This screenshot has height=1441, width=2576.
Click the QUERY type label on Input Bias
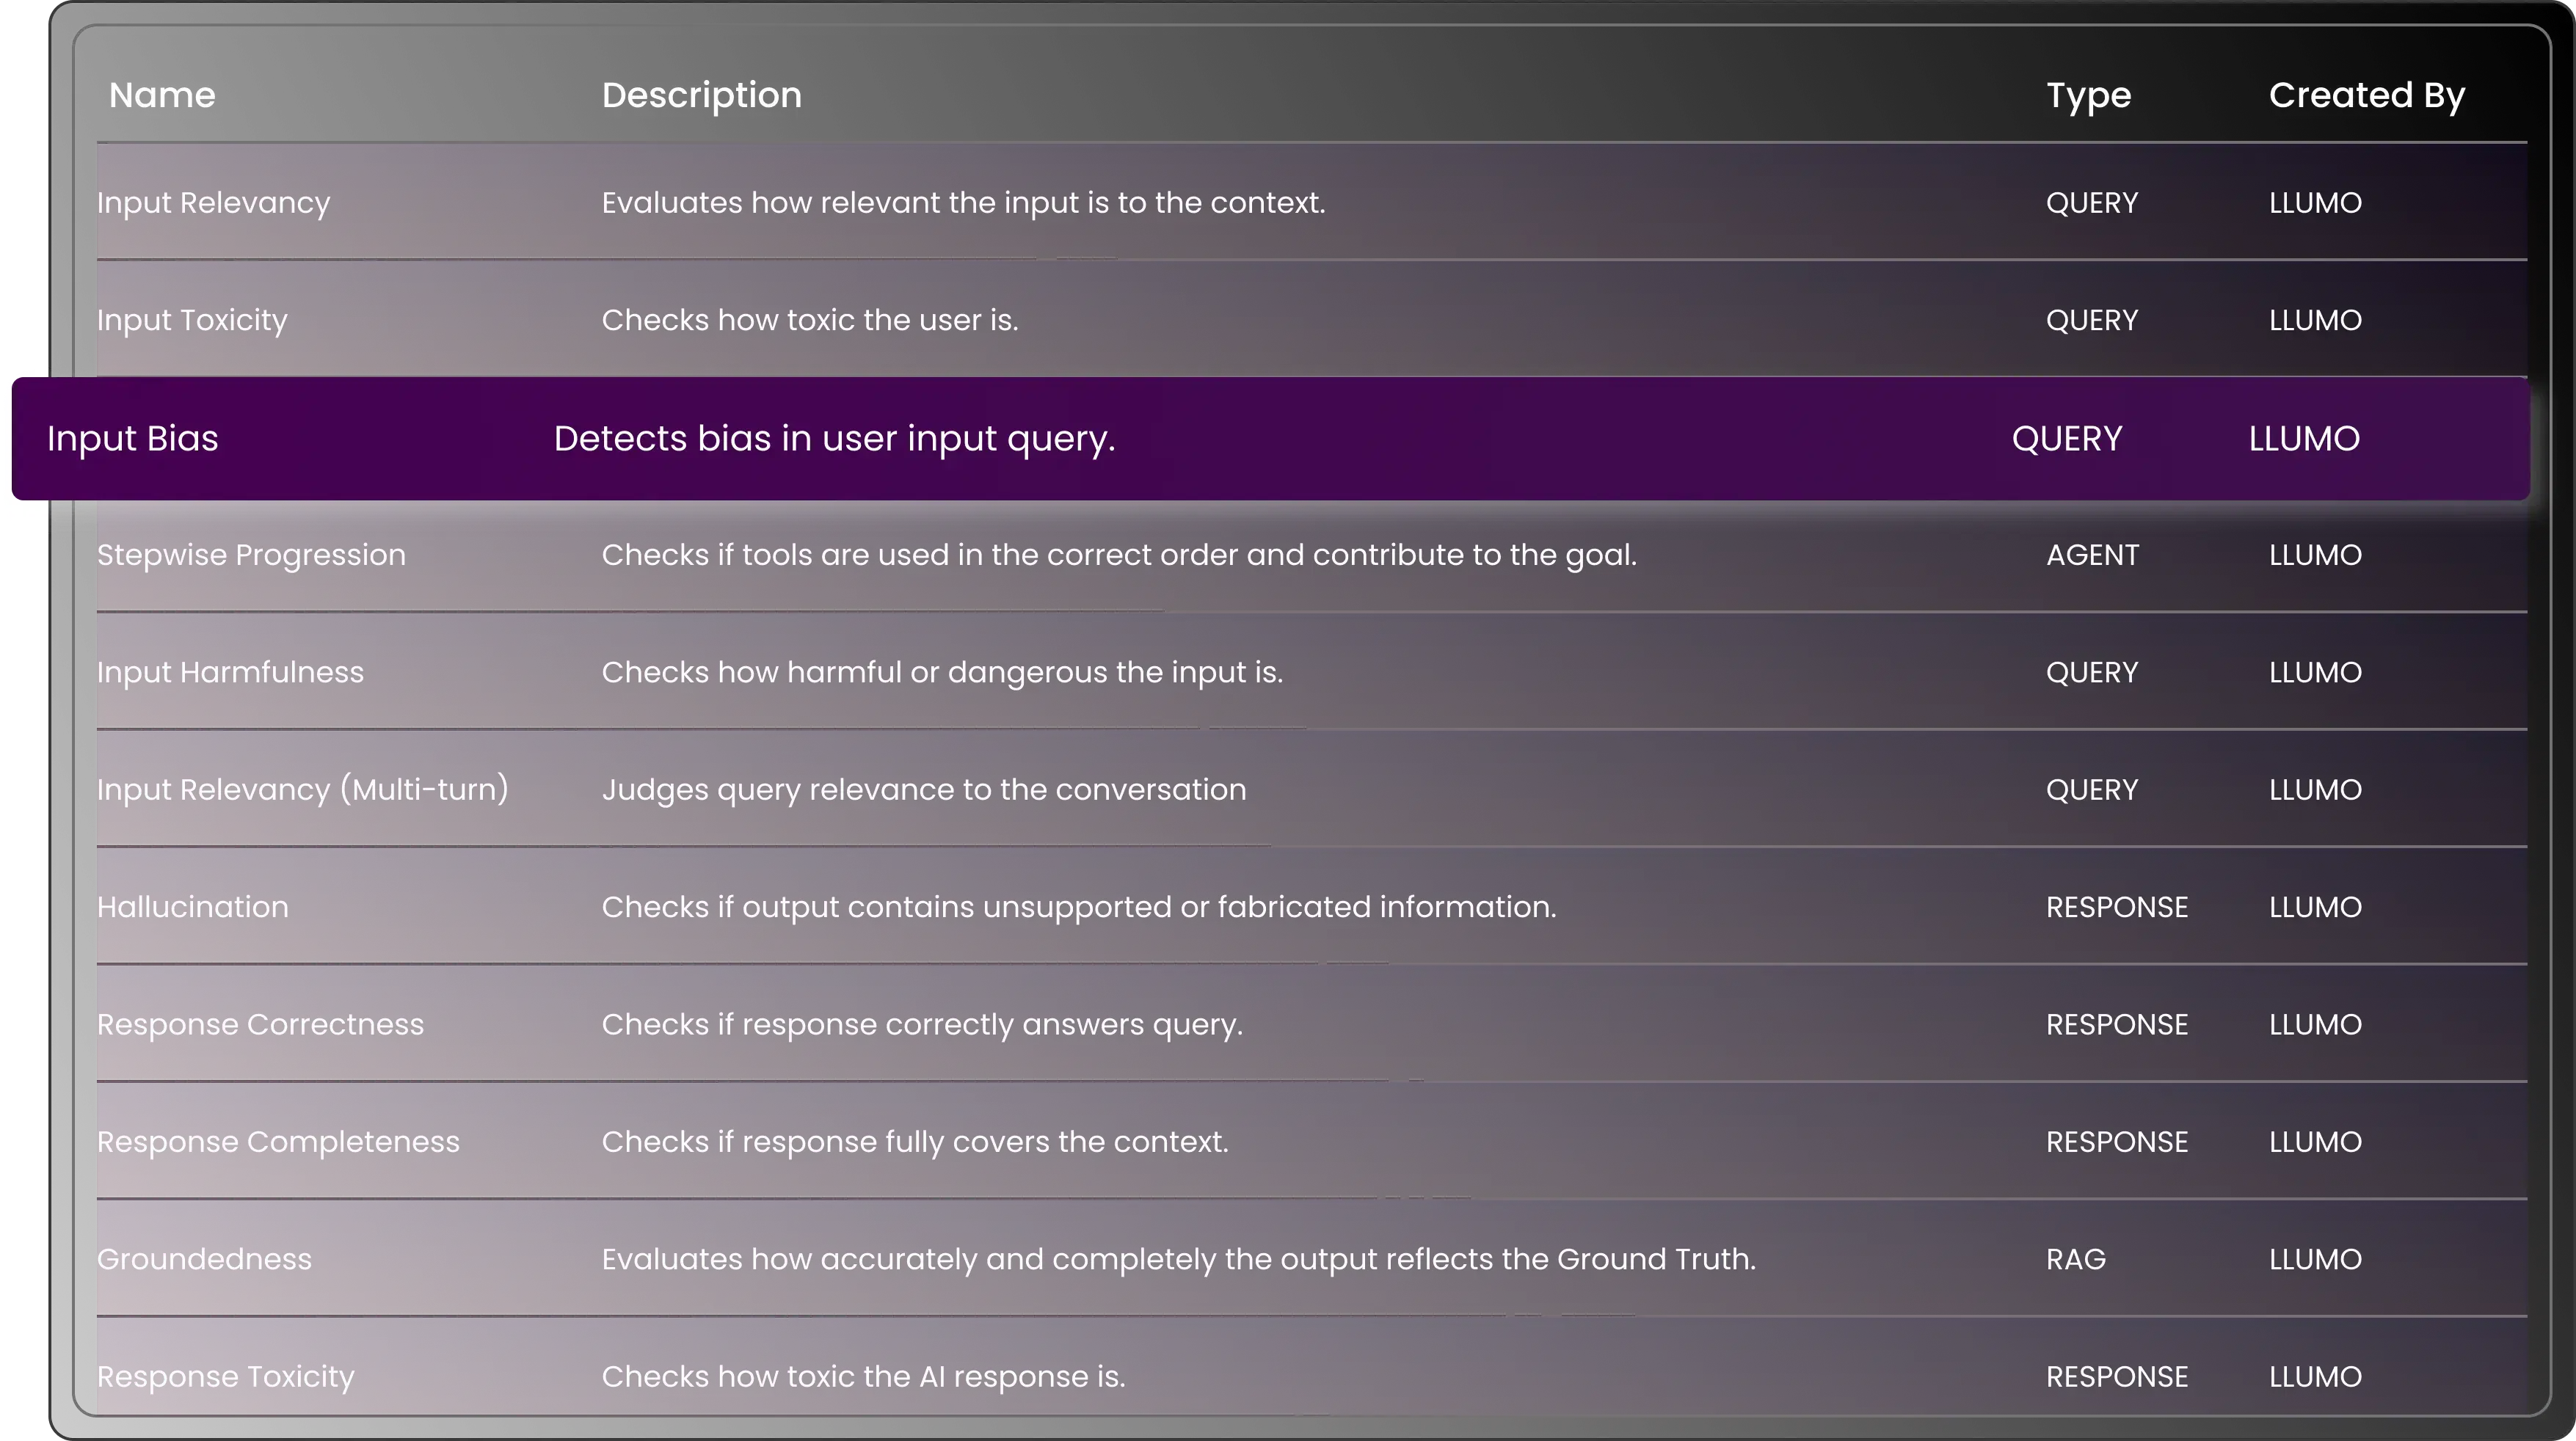tap(2065, 438)
